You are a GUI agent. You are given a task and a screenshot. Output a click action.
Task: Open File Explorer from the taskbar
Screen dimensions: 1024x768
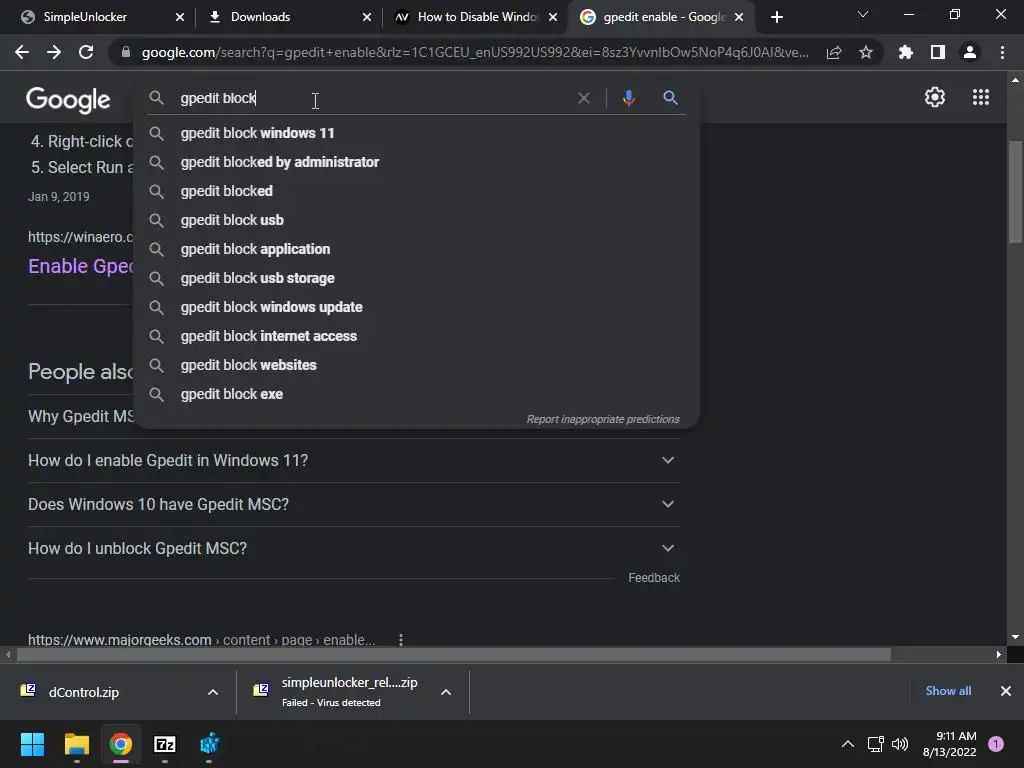pos(76,744)
